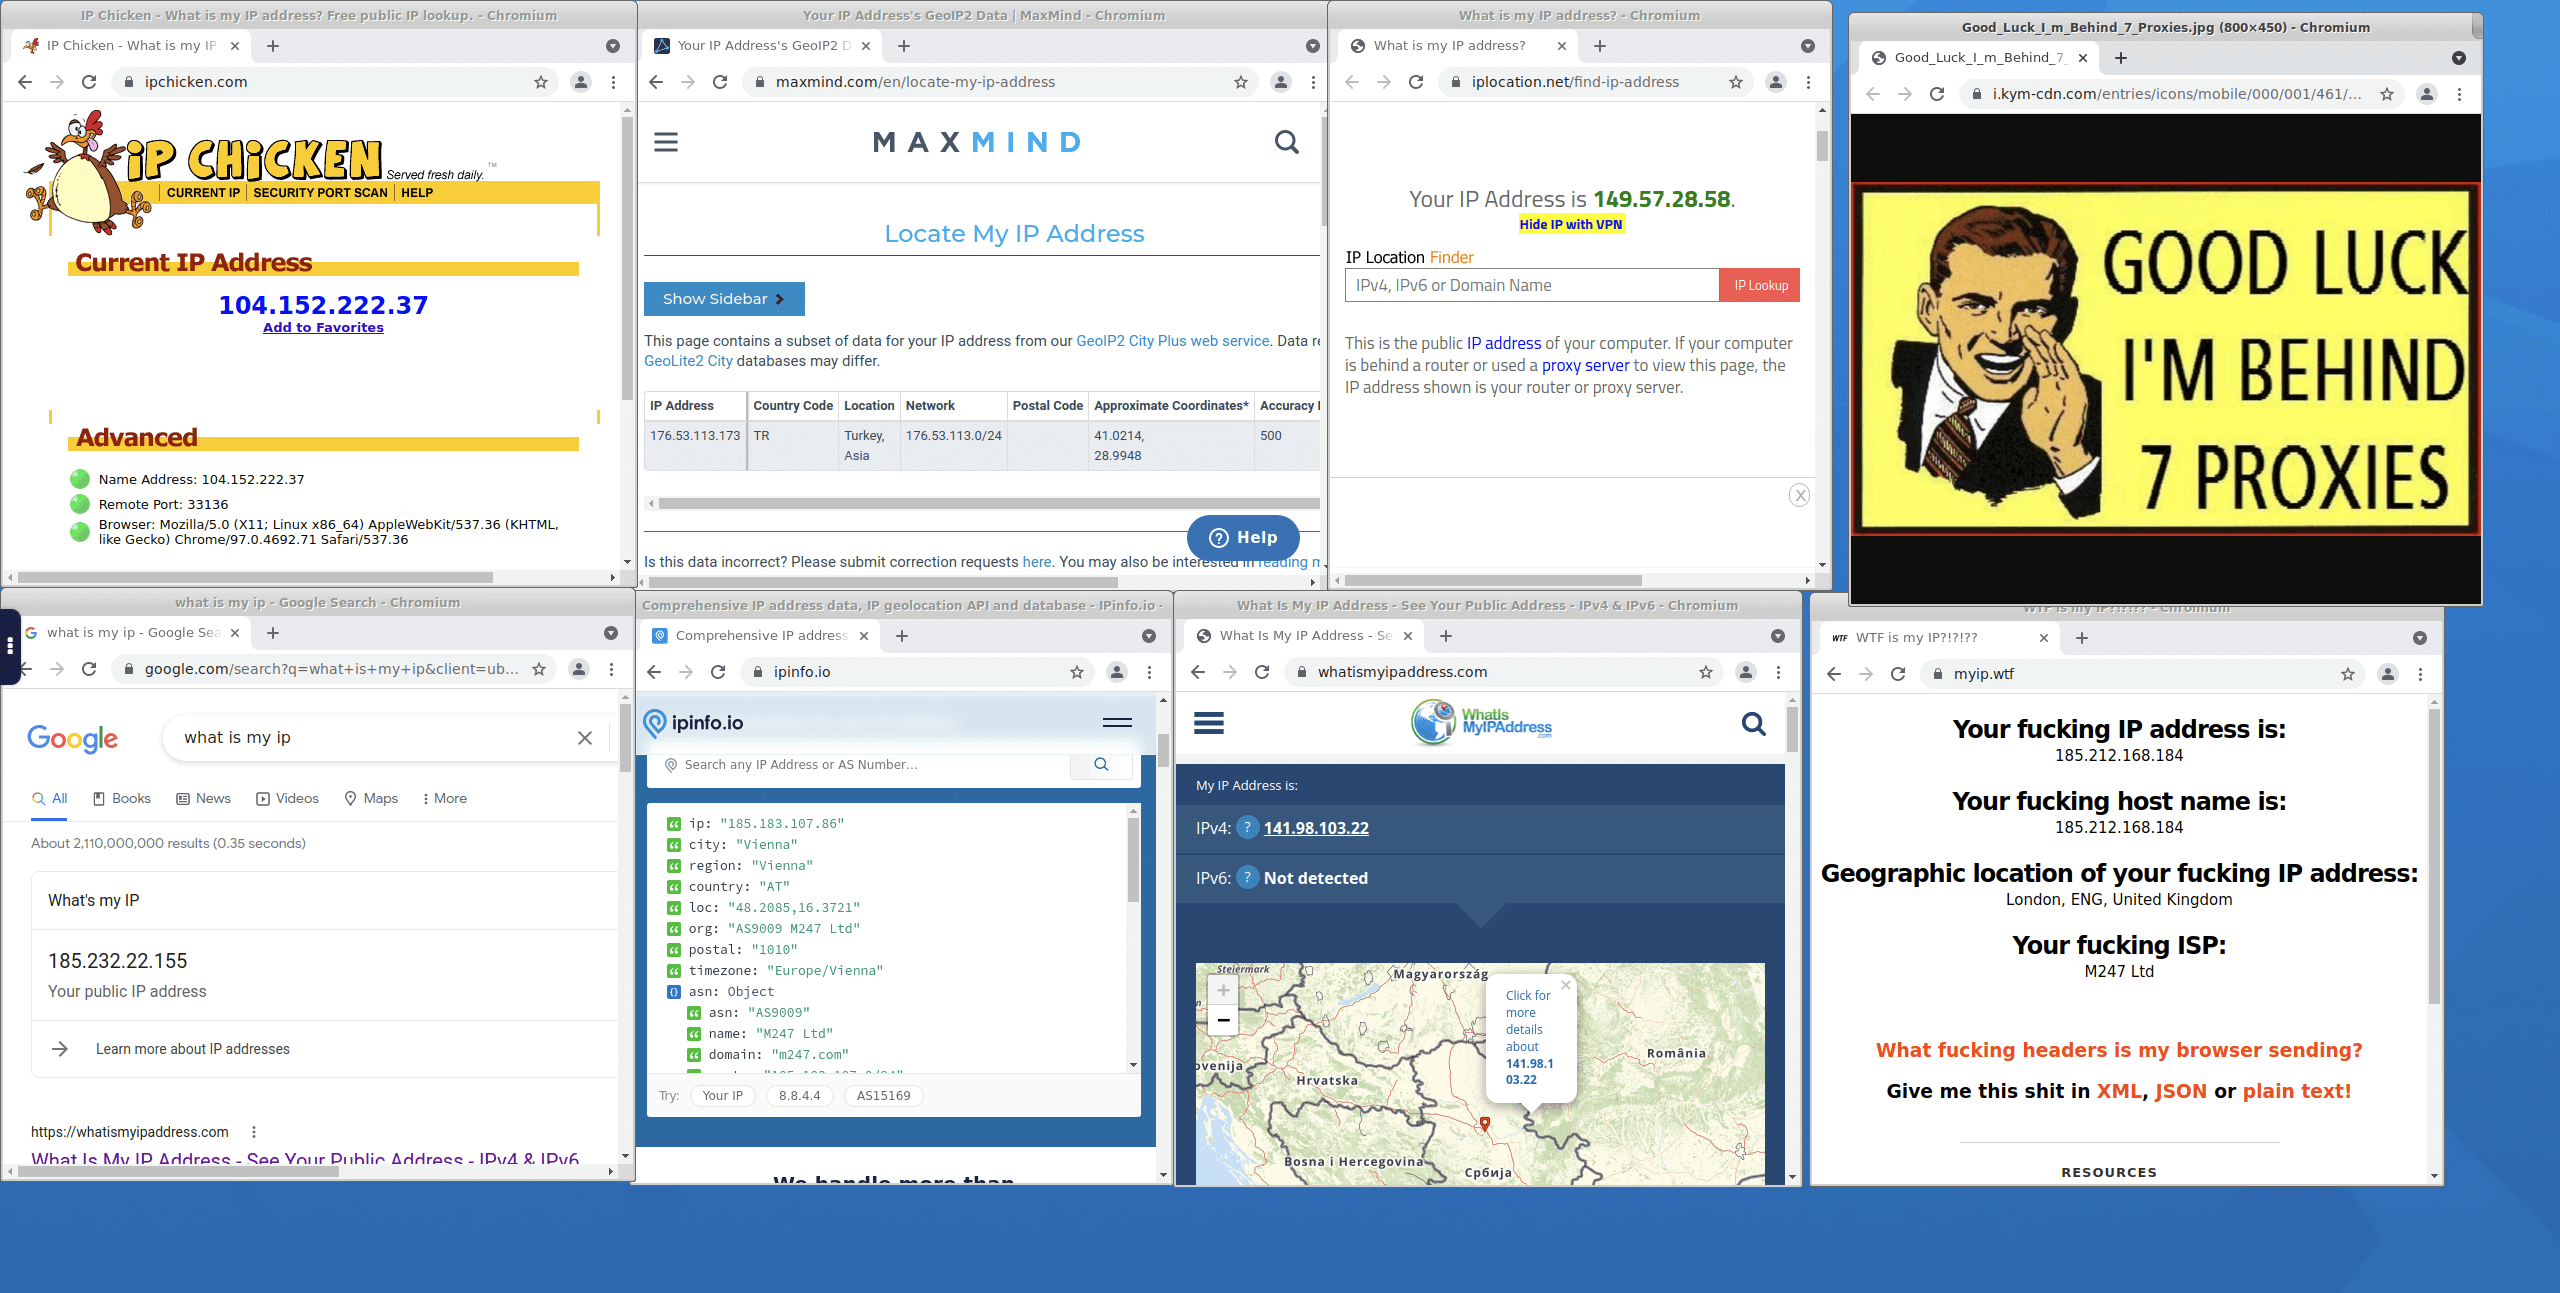The height and width of the screenshot is (1293, 2560).
Task: Click the Add to Favorites link
Action: tap(323, 326)
